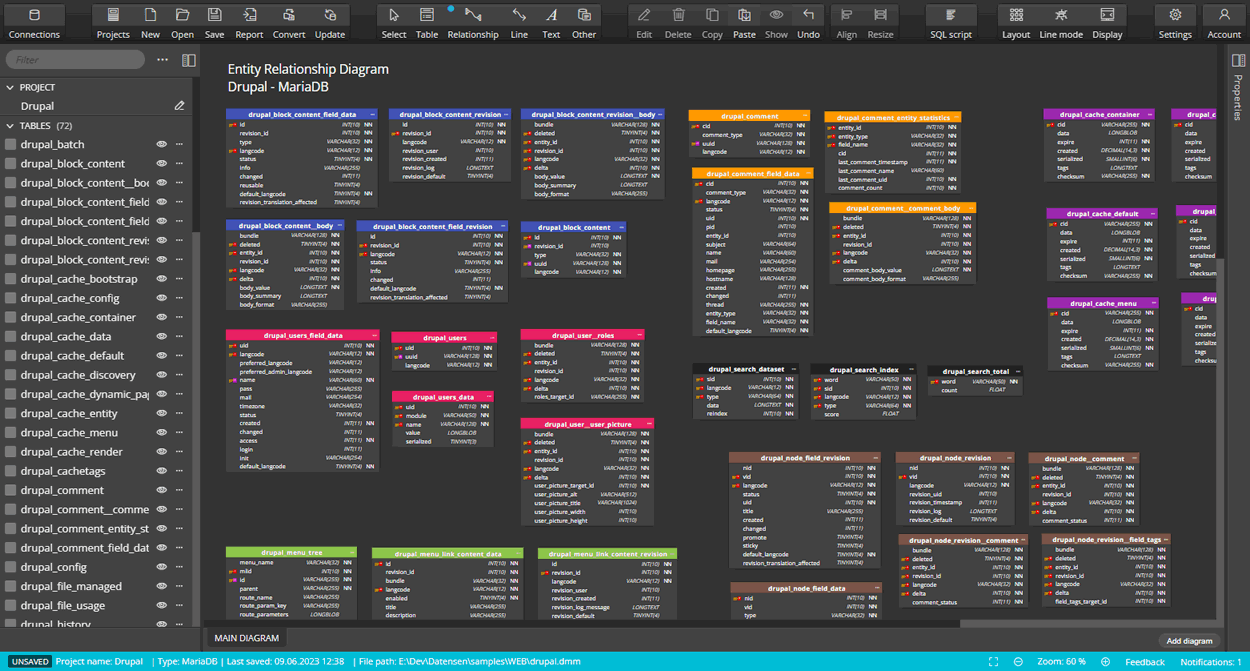Switch to the MAIN DIAGRAM tab
This screenshot has height=671, width=1250.
coord(247,638)
